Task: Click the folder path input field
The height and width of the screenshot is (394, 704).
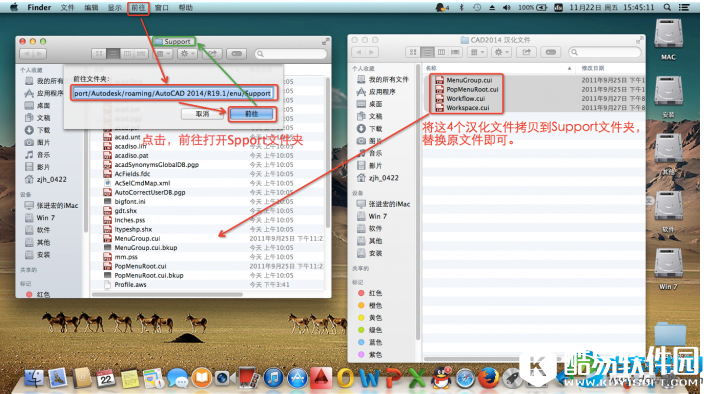Action: coord(173,93)
